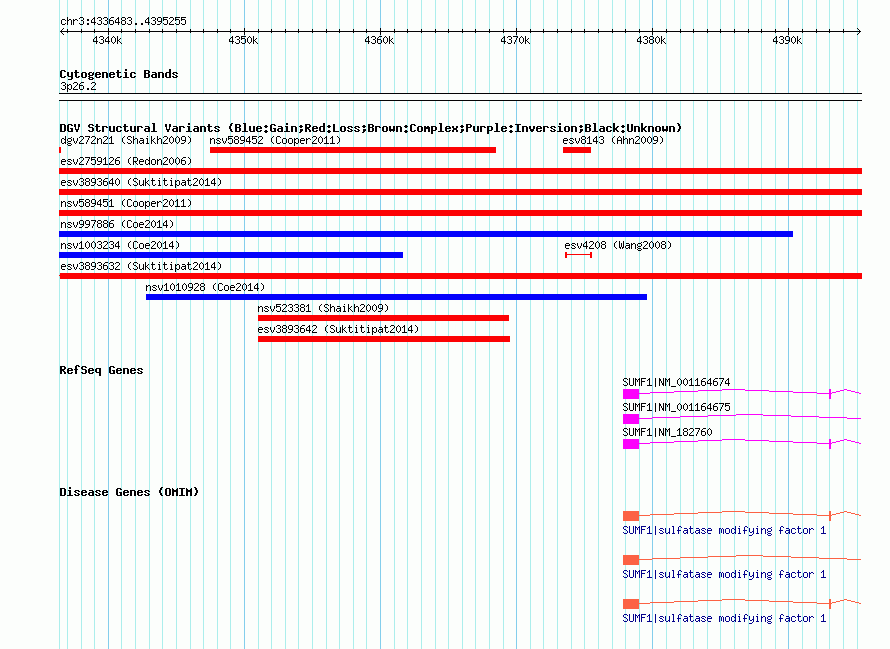Viewport: 890px width, 649px height.
Task: Click the nsv1003234 (Coe2014) label
Action: [120, 245]
